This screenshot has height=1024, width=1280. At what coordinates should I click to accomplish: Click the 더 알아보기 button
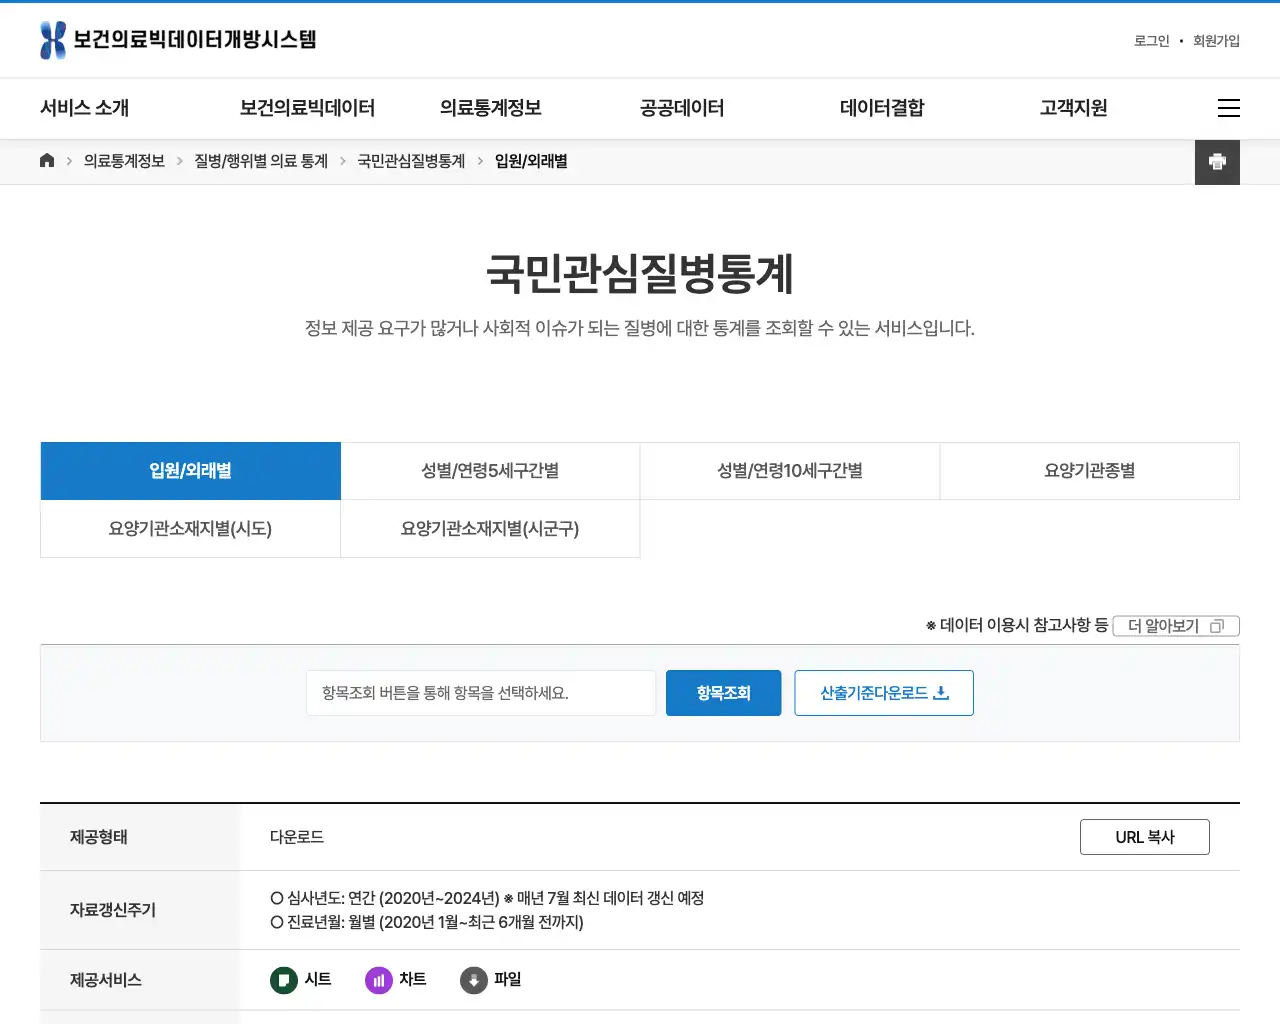click(1176, 626)
